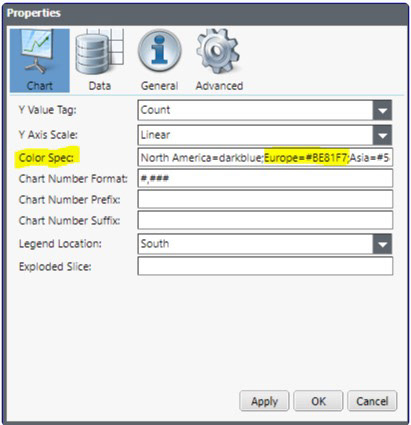Confirm with the OK button
This screenshot has width=411, height=425.
(x=318, y=401)
